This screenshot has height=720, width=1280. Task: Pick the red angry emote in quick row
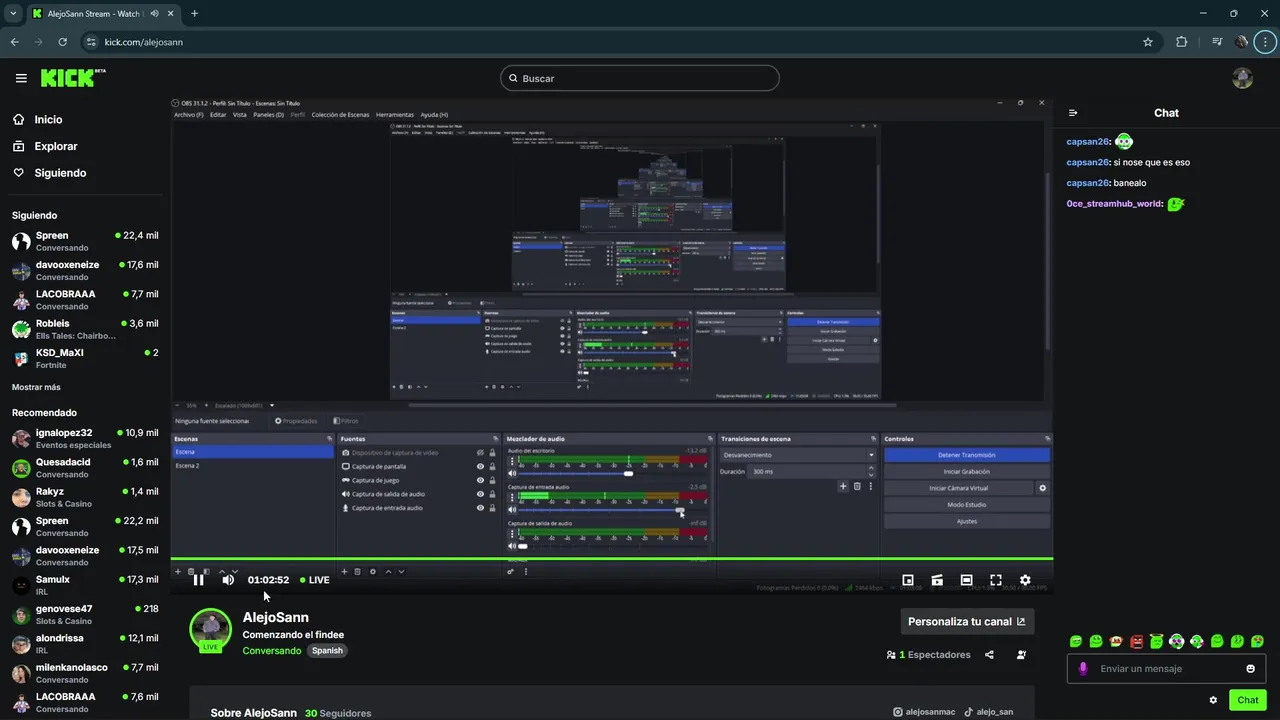click(1136, 641)
